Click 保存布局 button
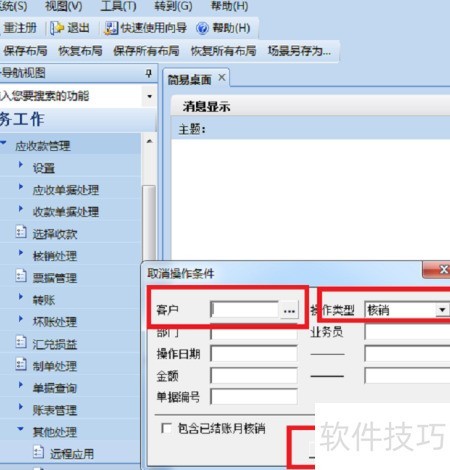This screenshot has width=450, height=470. [25, 51]
